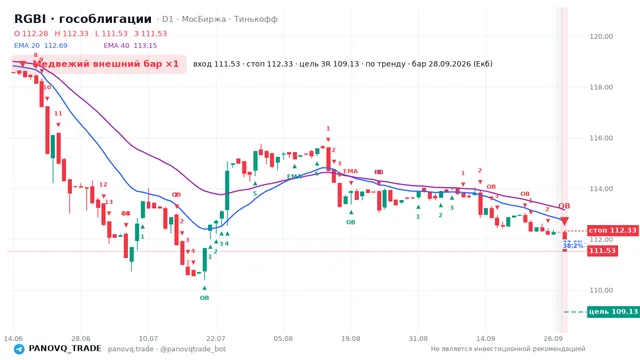Viewport: 640px width, 360px height.
Task: Click the 'D1 · МосБиржа · Тинькофф' subtitle
Action: tap(220, 19)
